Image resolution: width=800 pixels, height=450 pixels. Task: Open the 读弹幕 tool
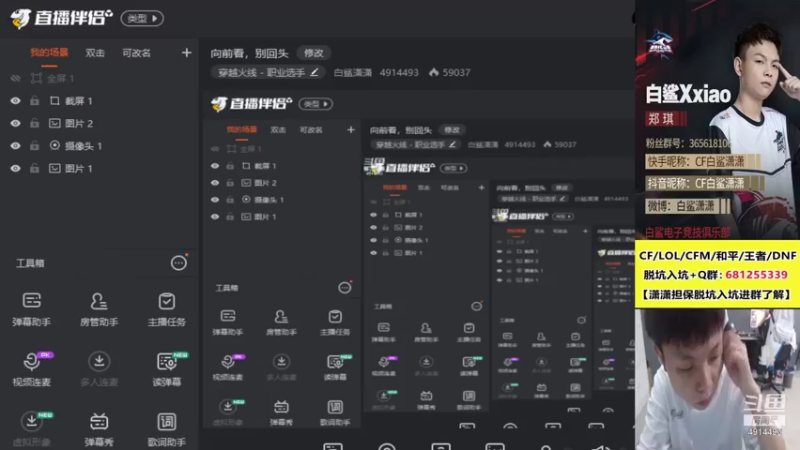point(167,369)
